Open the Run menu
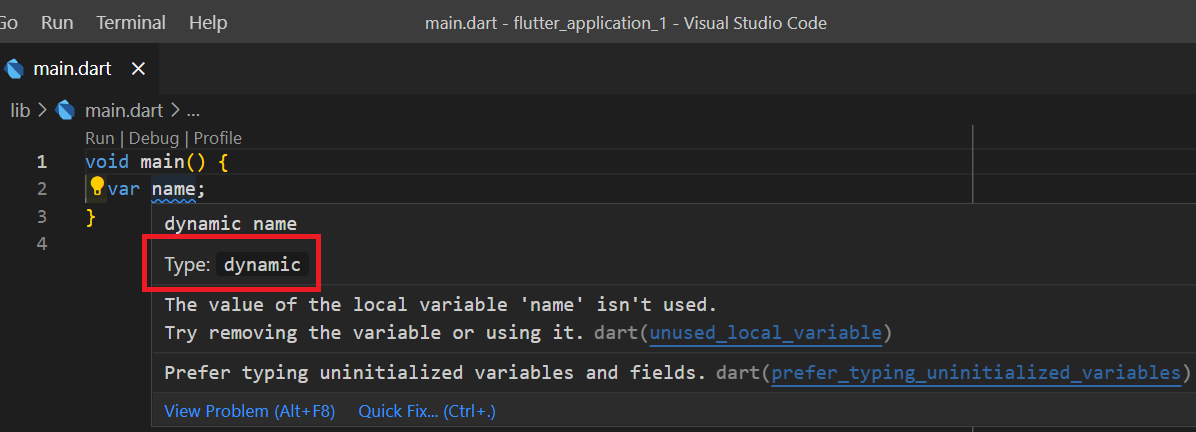 pyautogui.click(x=57, y=23)
